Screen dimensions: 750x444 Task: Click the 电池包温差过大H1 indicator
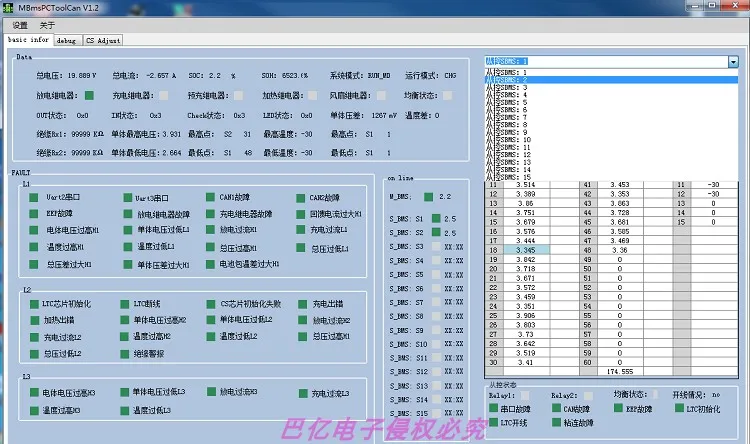coord(210,264)
